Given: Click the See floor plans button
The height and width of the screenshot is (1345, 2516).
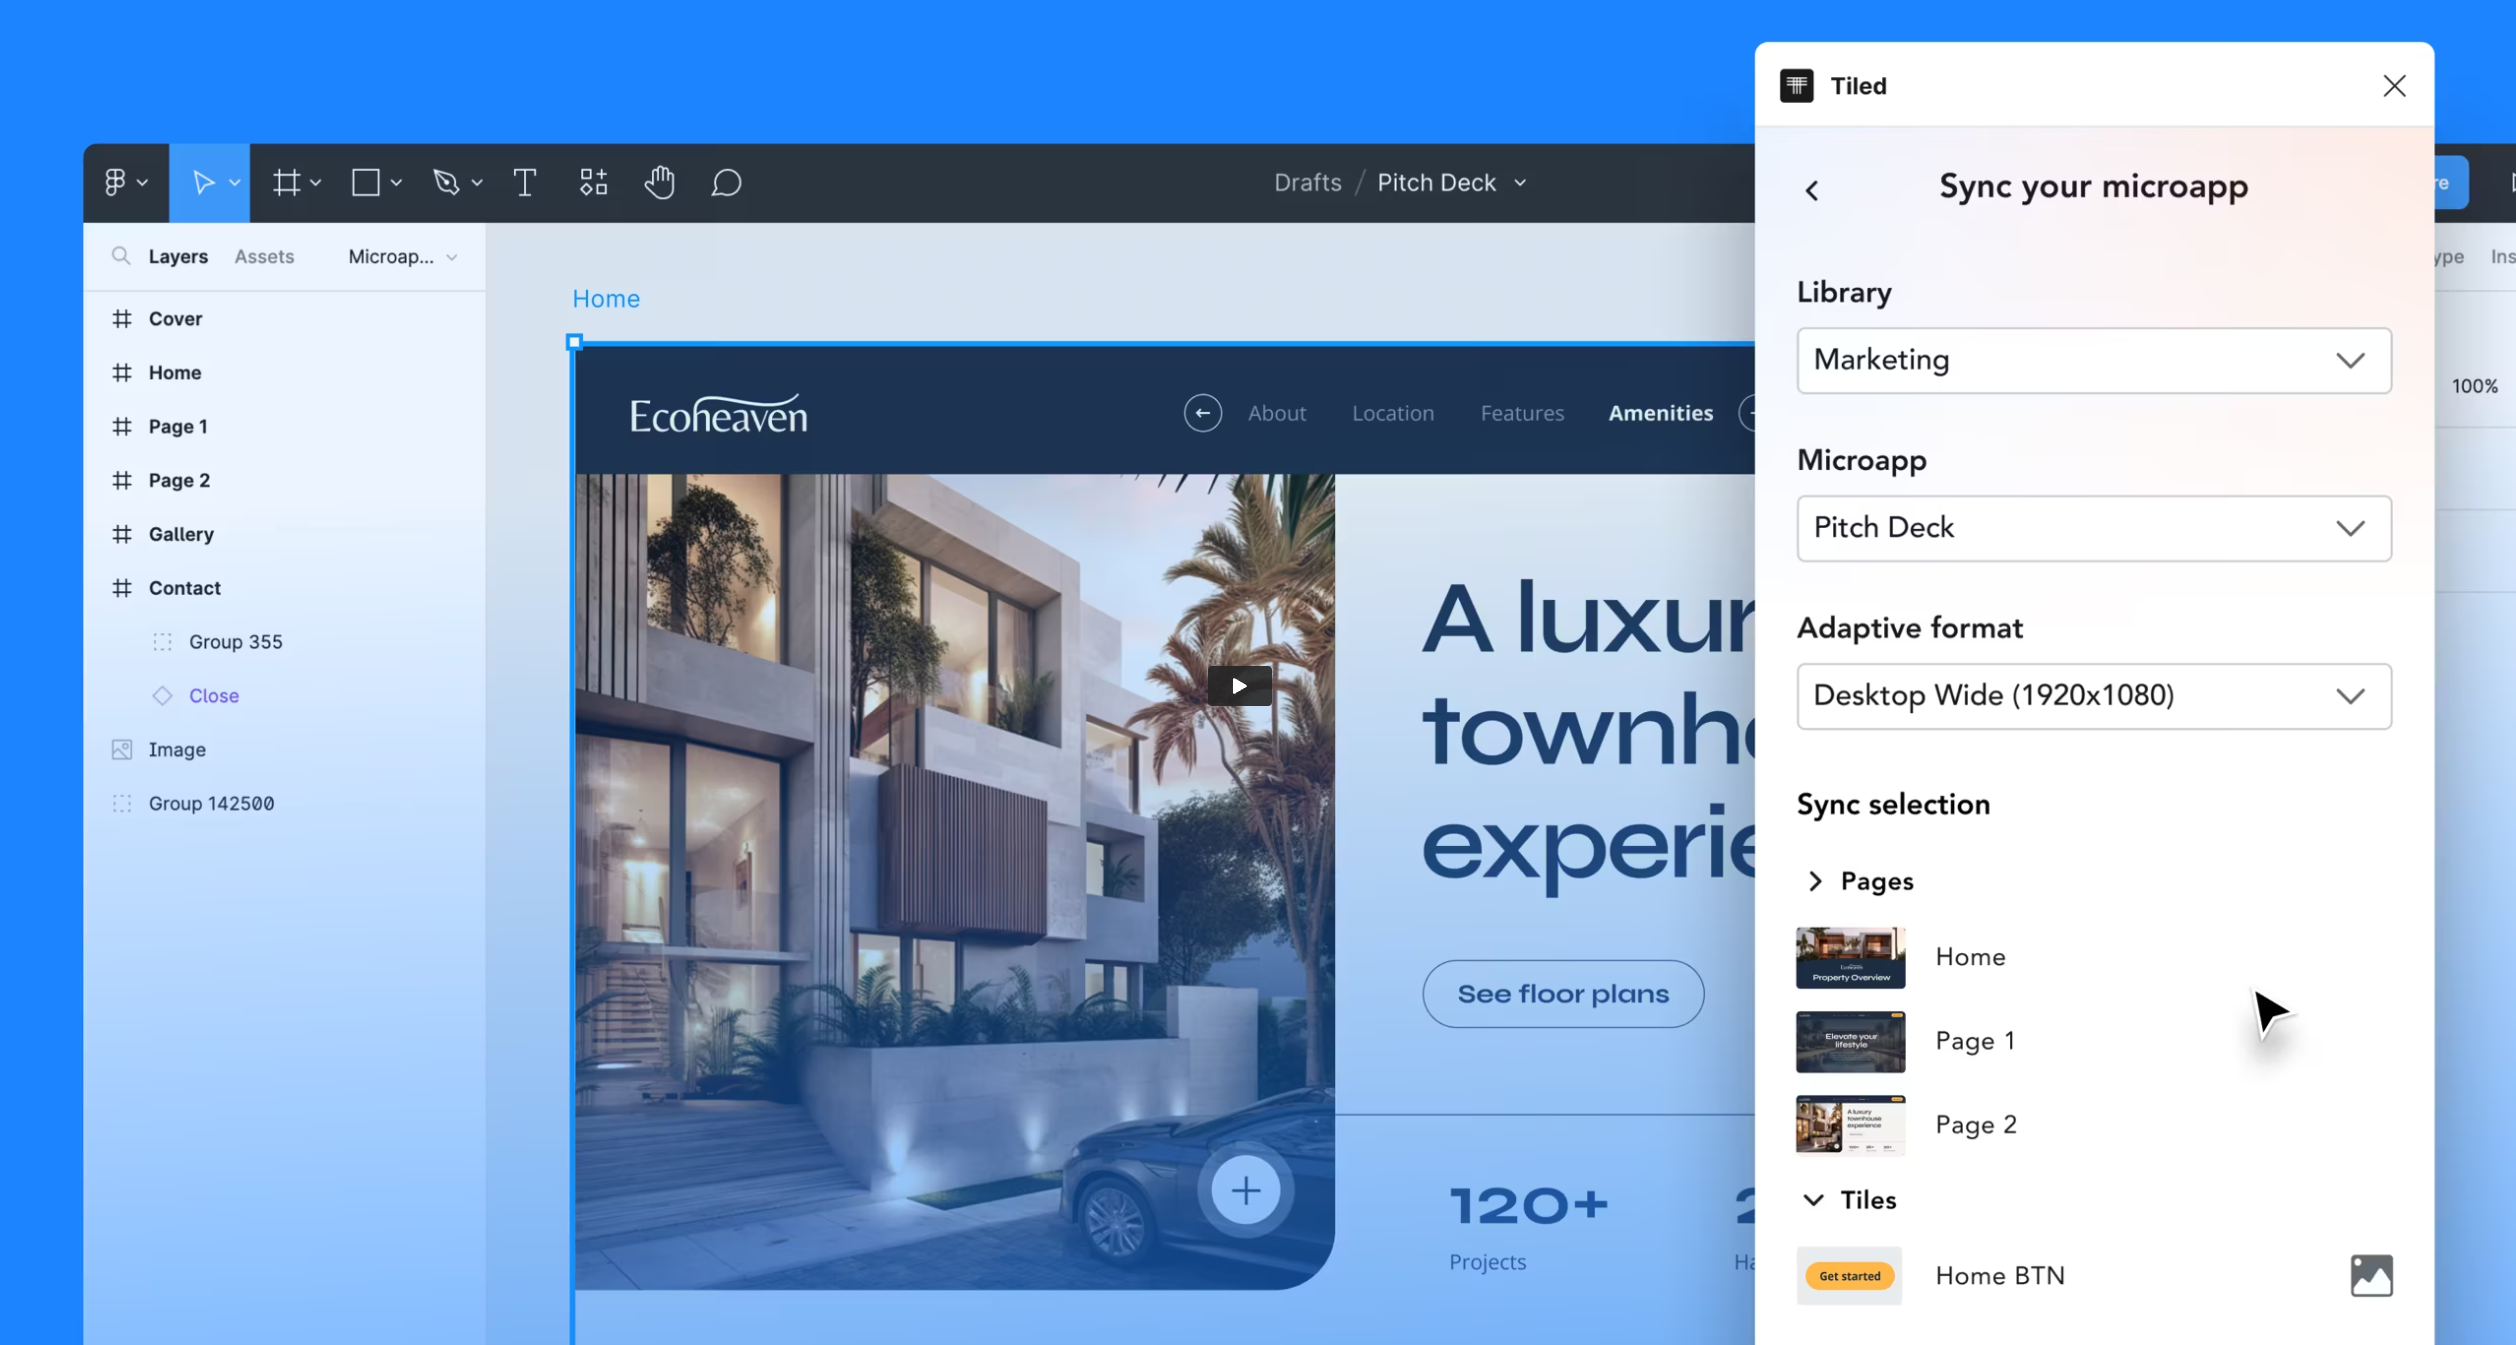Looking at the screenshot, I should 1563,992.
